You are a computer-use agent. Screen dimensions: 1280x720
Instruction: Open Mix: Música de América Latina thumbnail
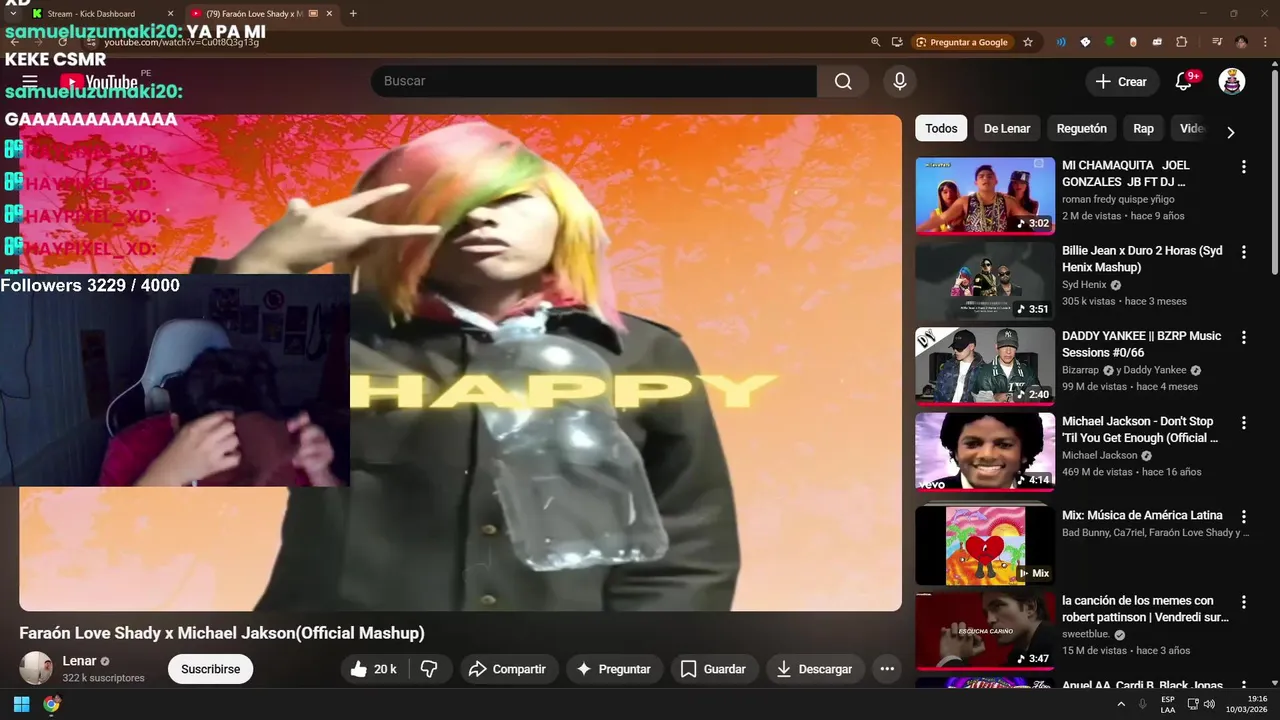985,545
